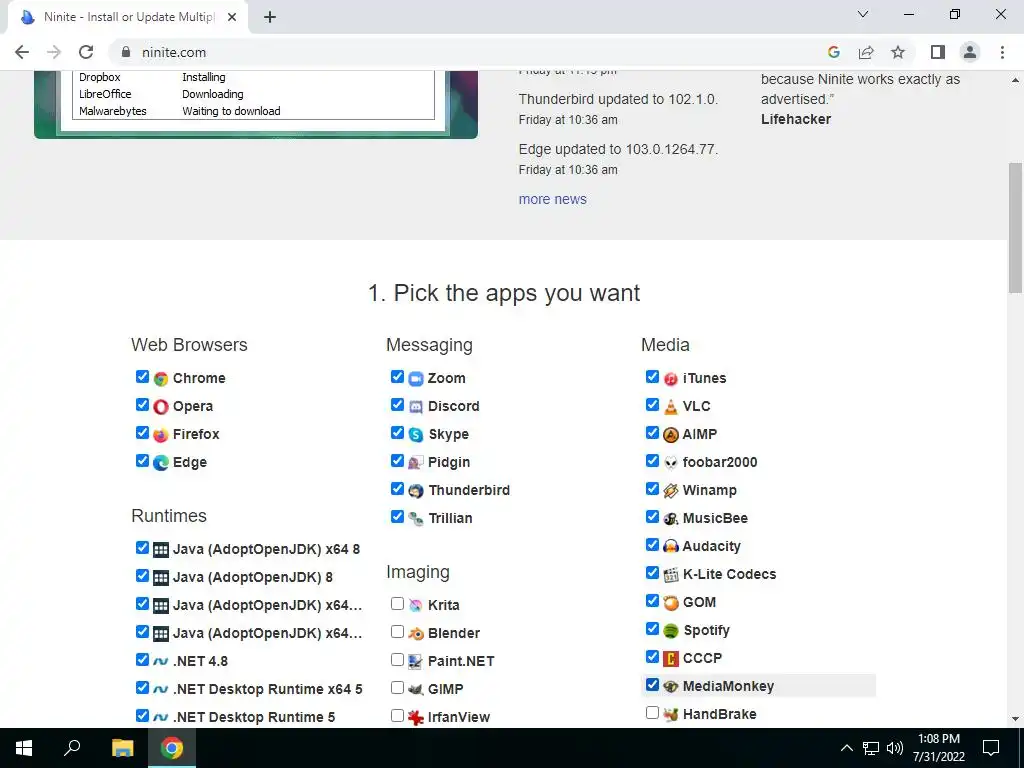Go back to previous page
1024x768 pixels.
pyautogui.click(x=22, y=52)
